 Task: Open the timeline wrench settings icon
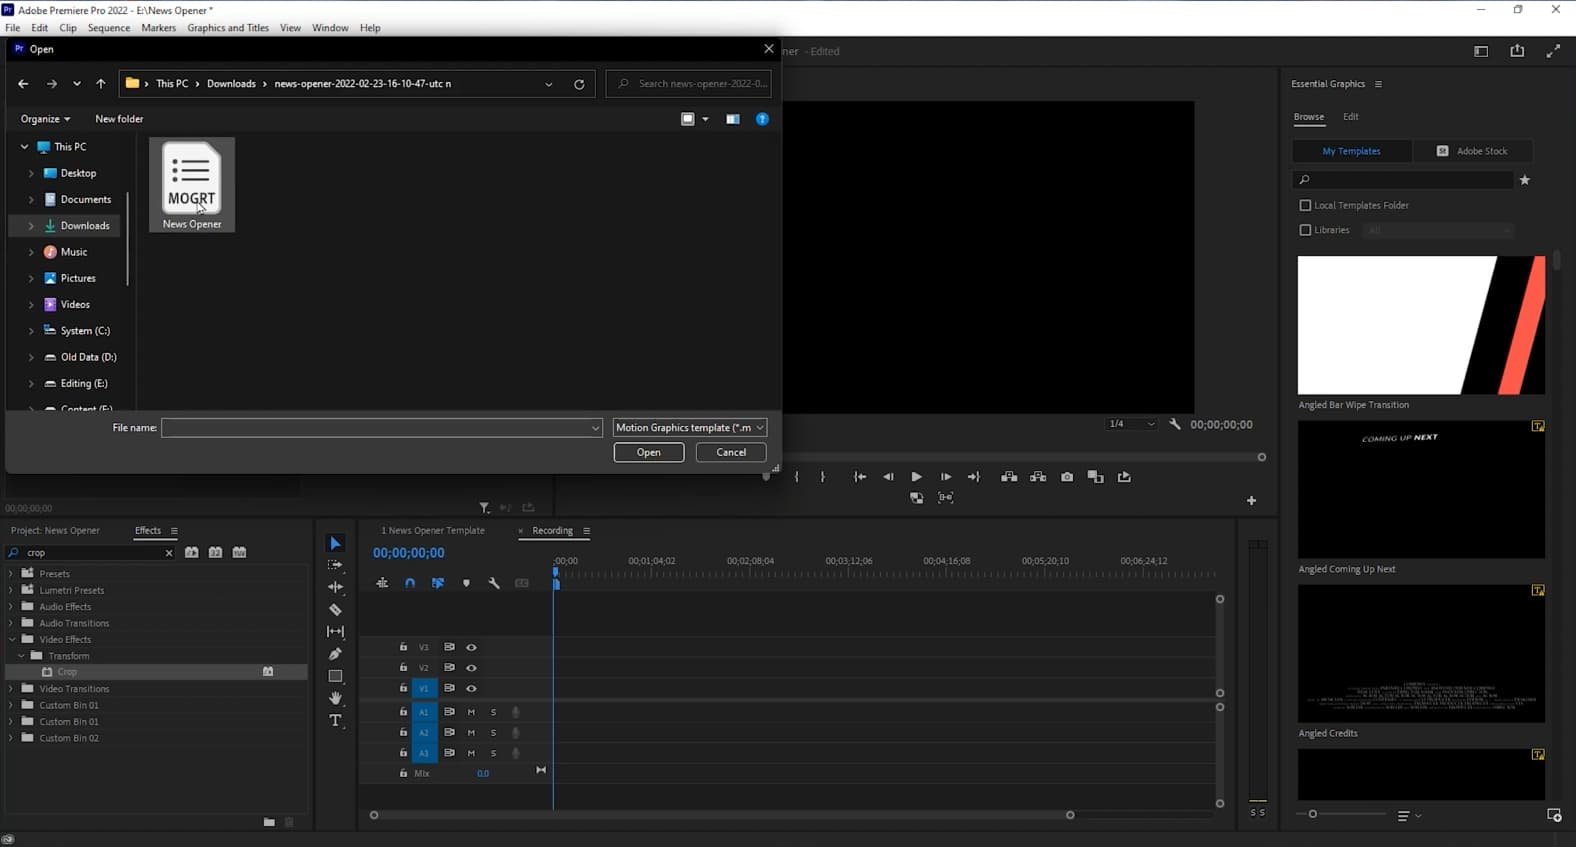[x=494, y=583]
